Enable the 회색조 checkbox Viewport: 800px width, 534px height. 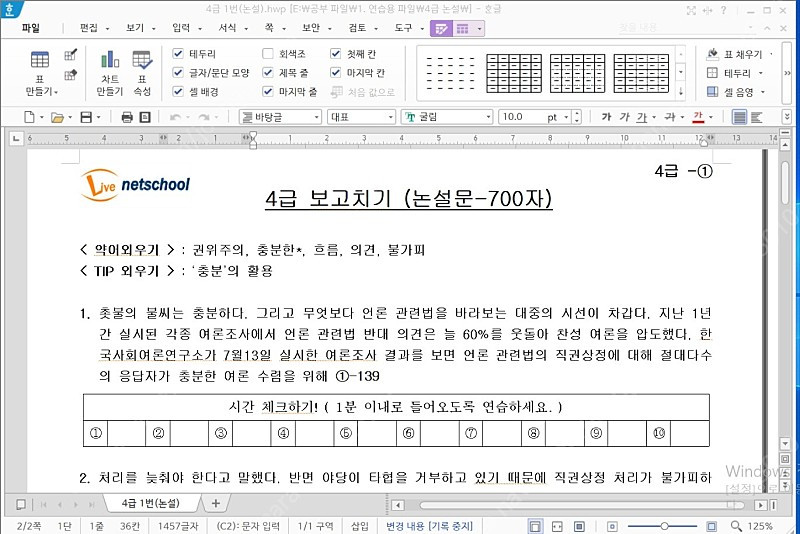[x=268, y=53]
